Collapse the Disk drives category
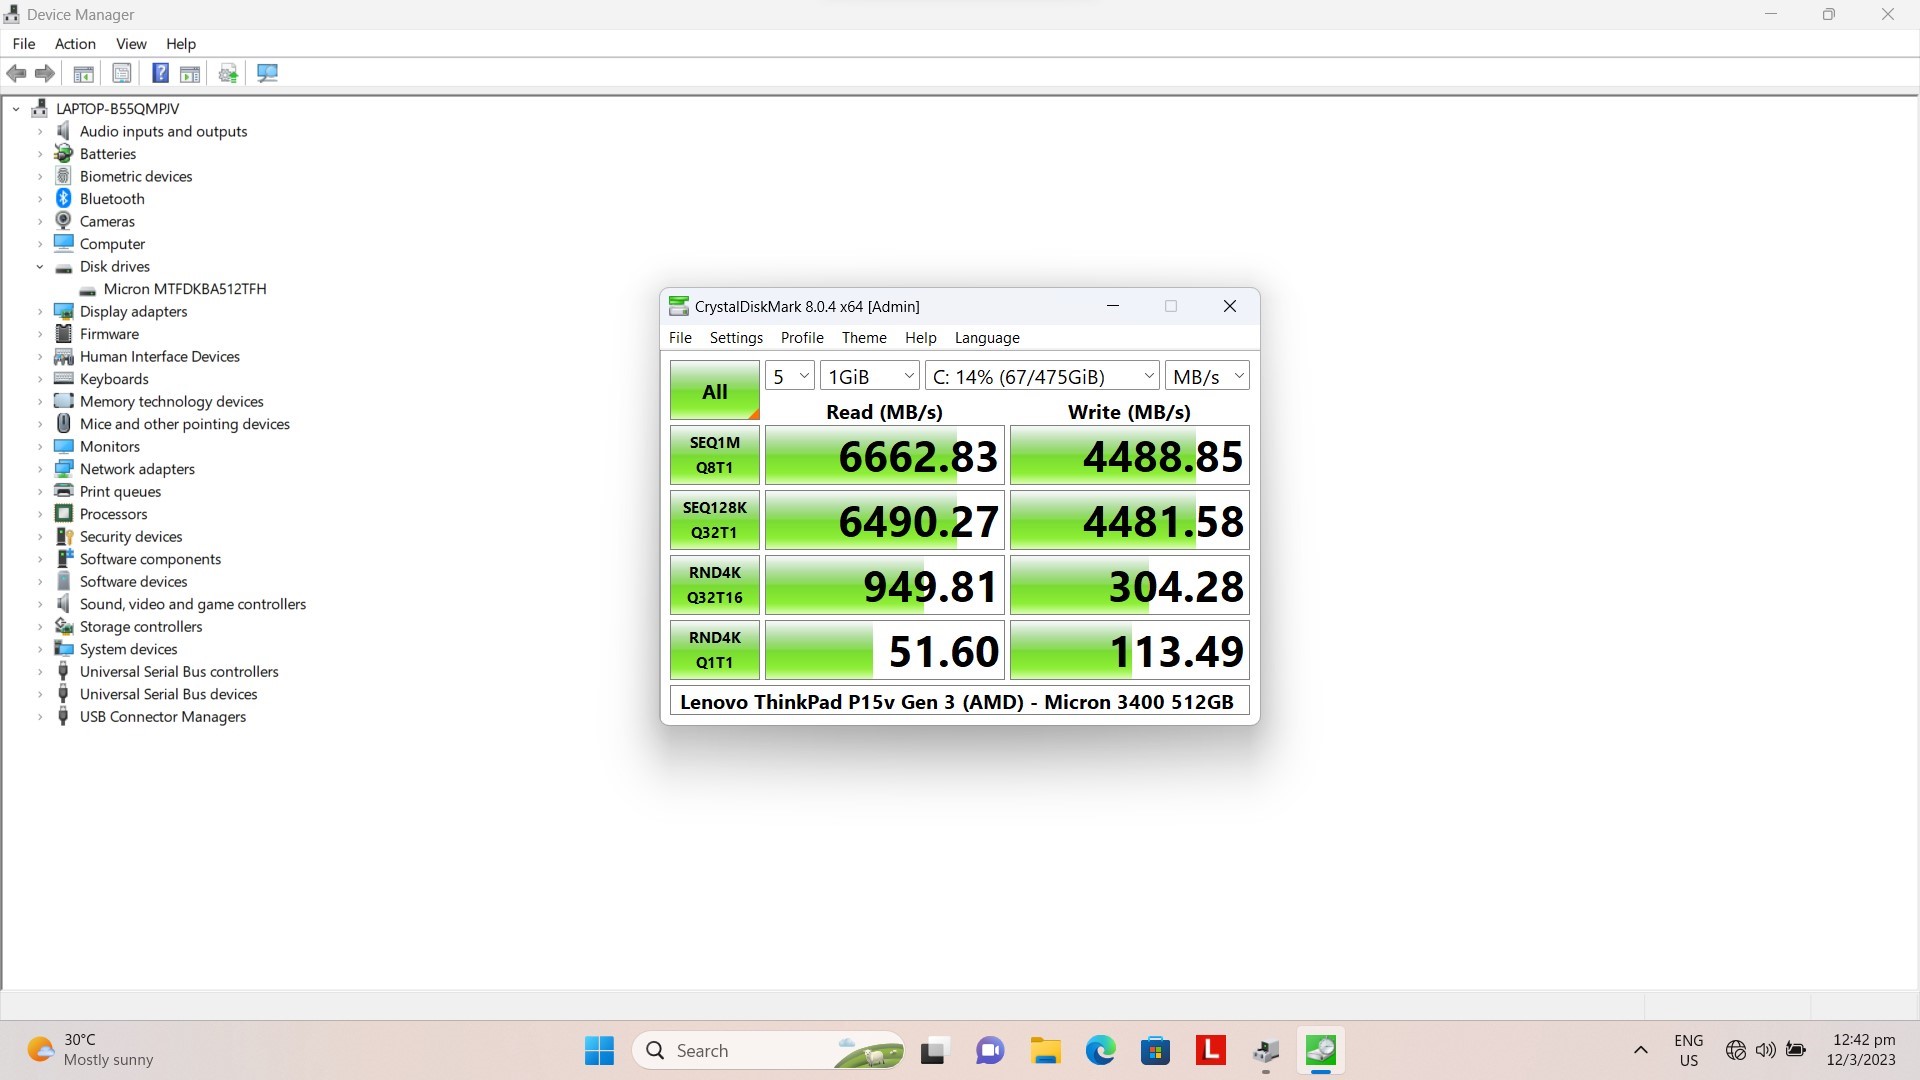Image resolution: width=1920 pixels, height=1080 pixels. click(40, 266)
